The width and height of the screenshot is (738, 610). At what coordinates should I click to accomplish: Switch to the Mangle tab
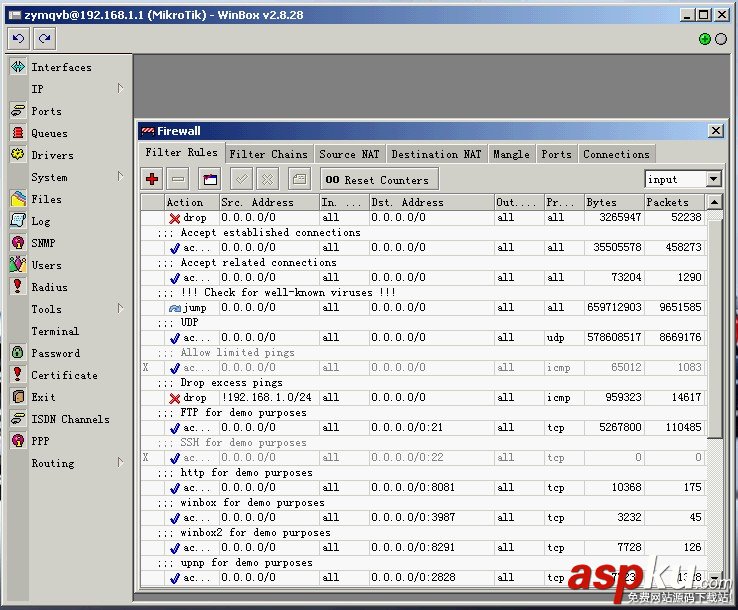tap(511, 154)
